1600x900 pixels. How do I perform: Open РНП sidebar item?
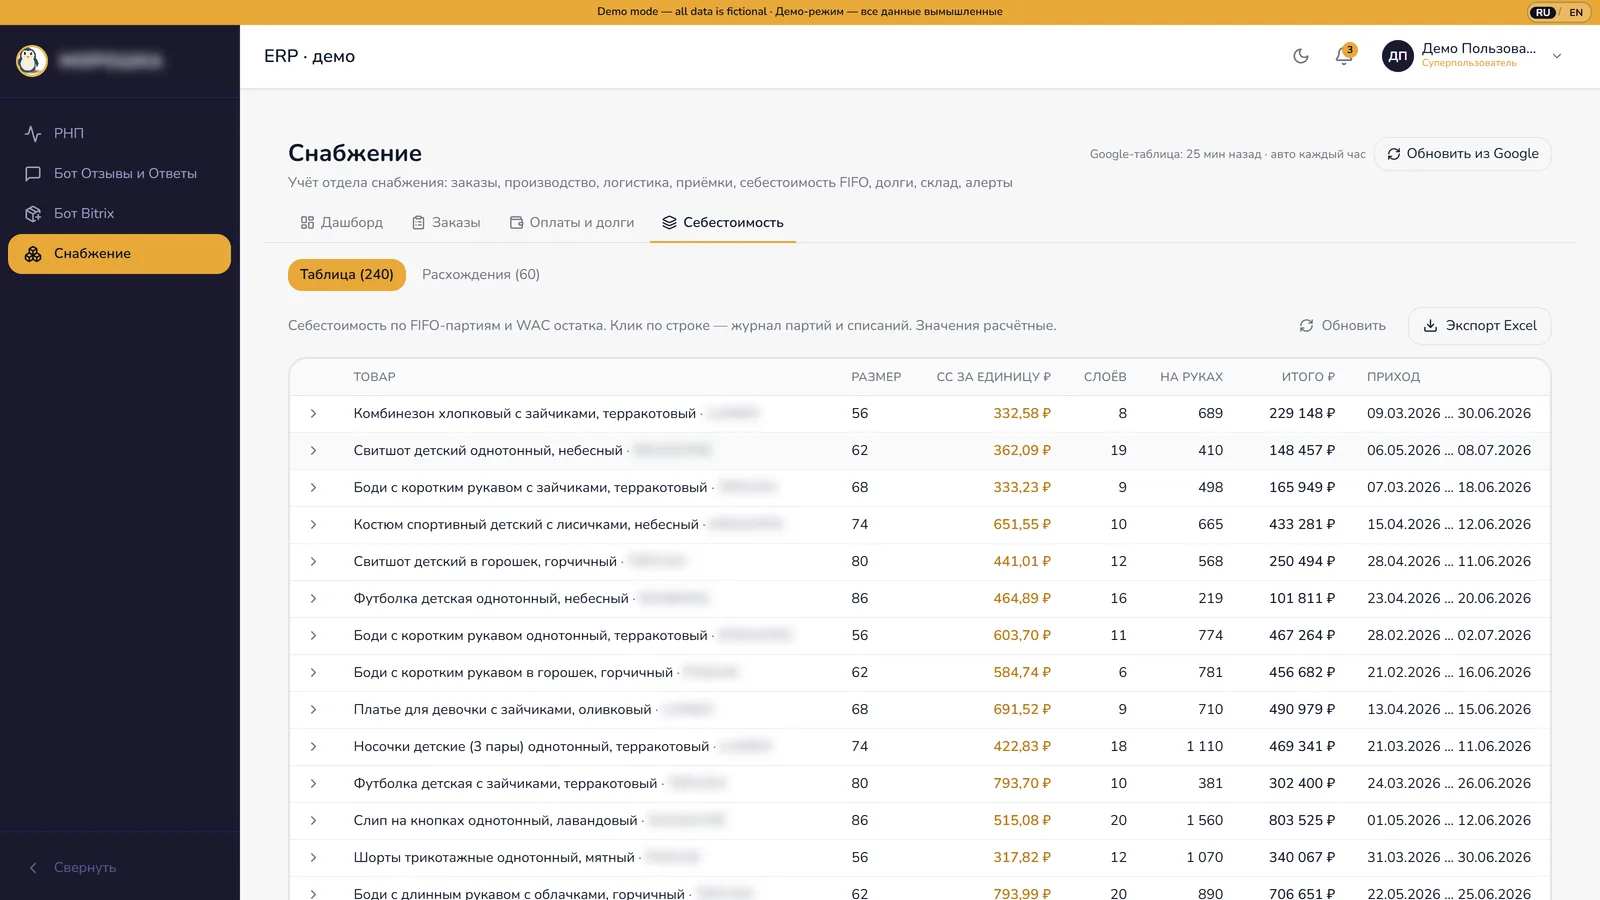click(119, 133)
